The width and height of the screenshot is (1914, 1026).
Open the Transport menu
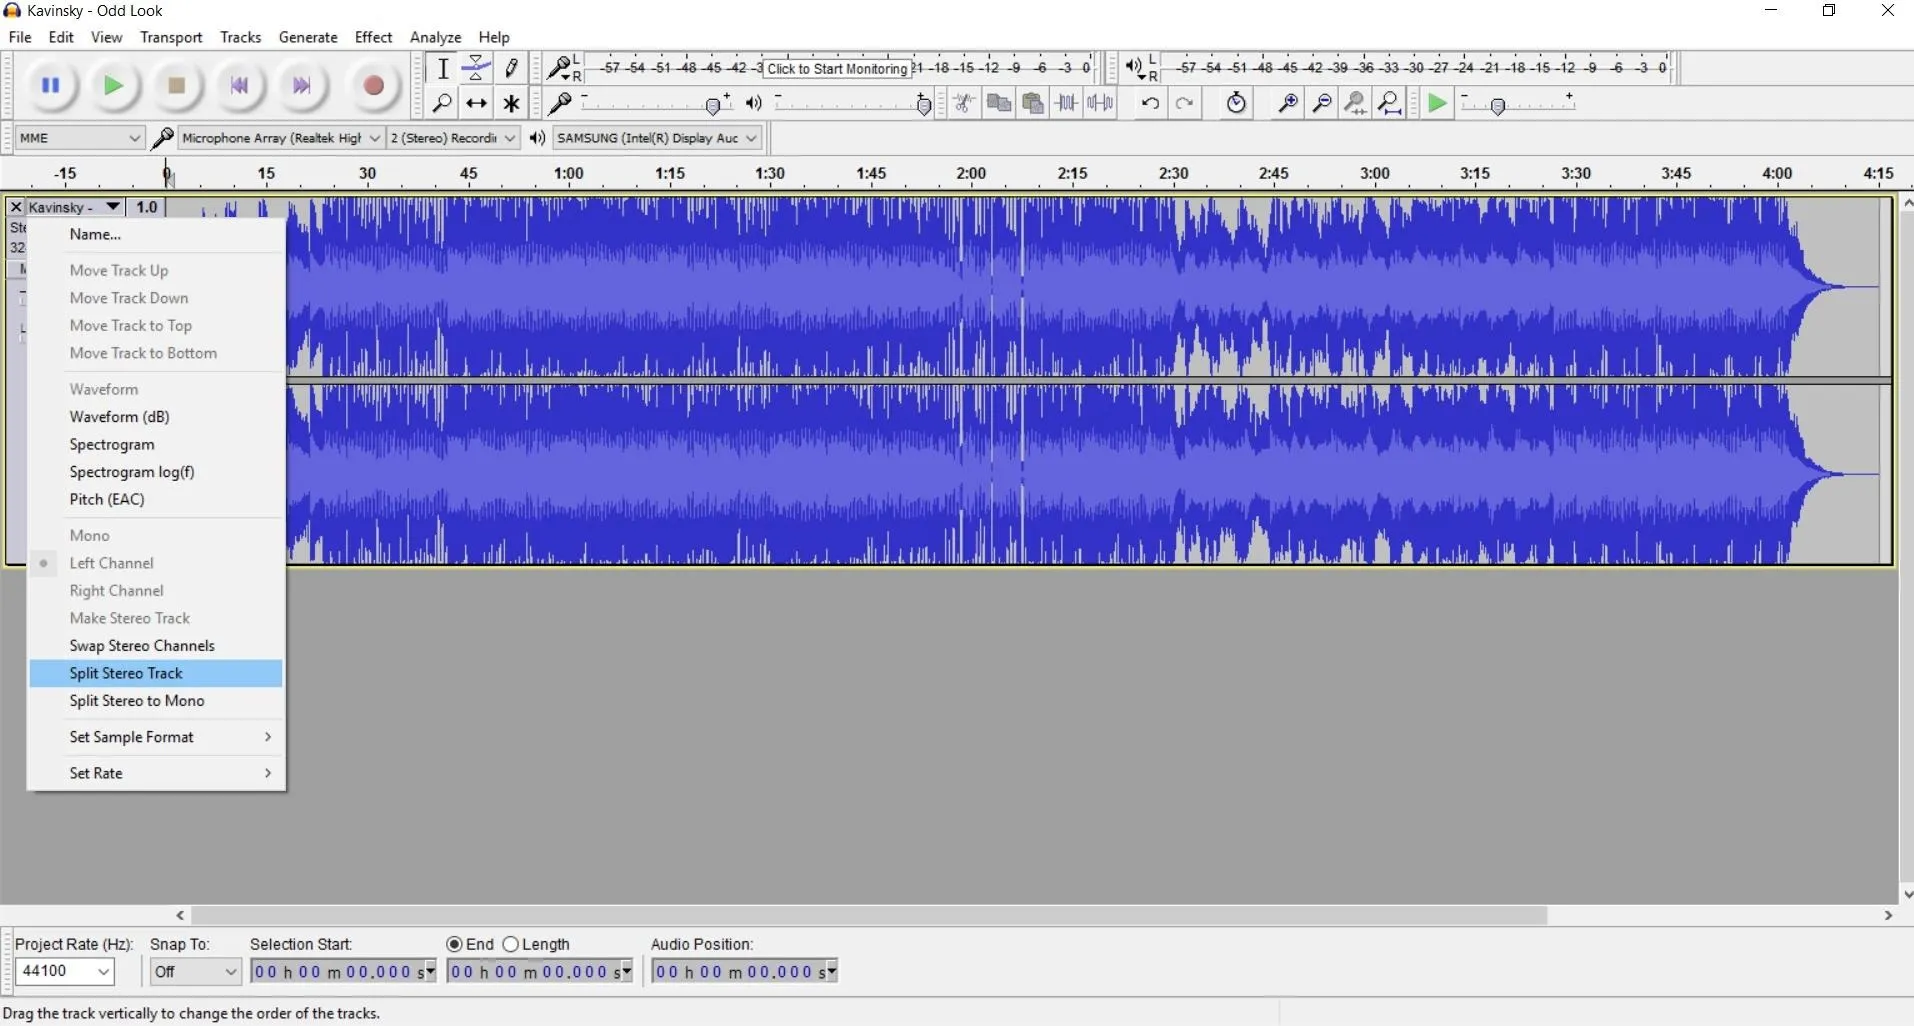(x=171, y=37)
